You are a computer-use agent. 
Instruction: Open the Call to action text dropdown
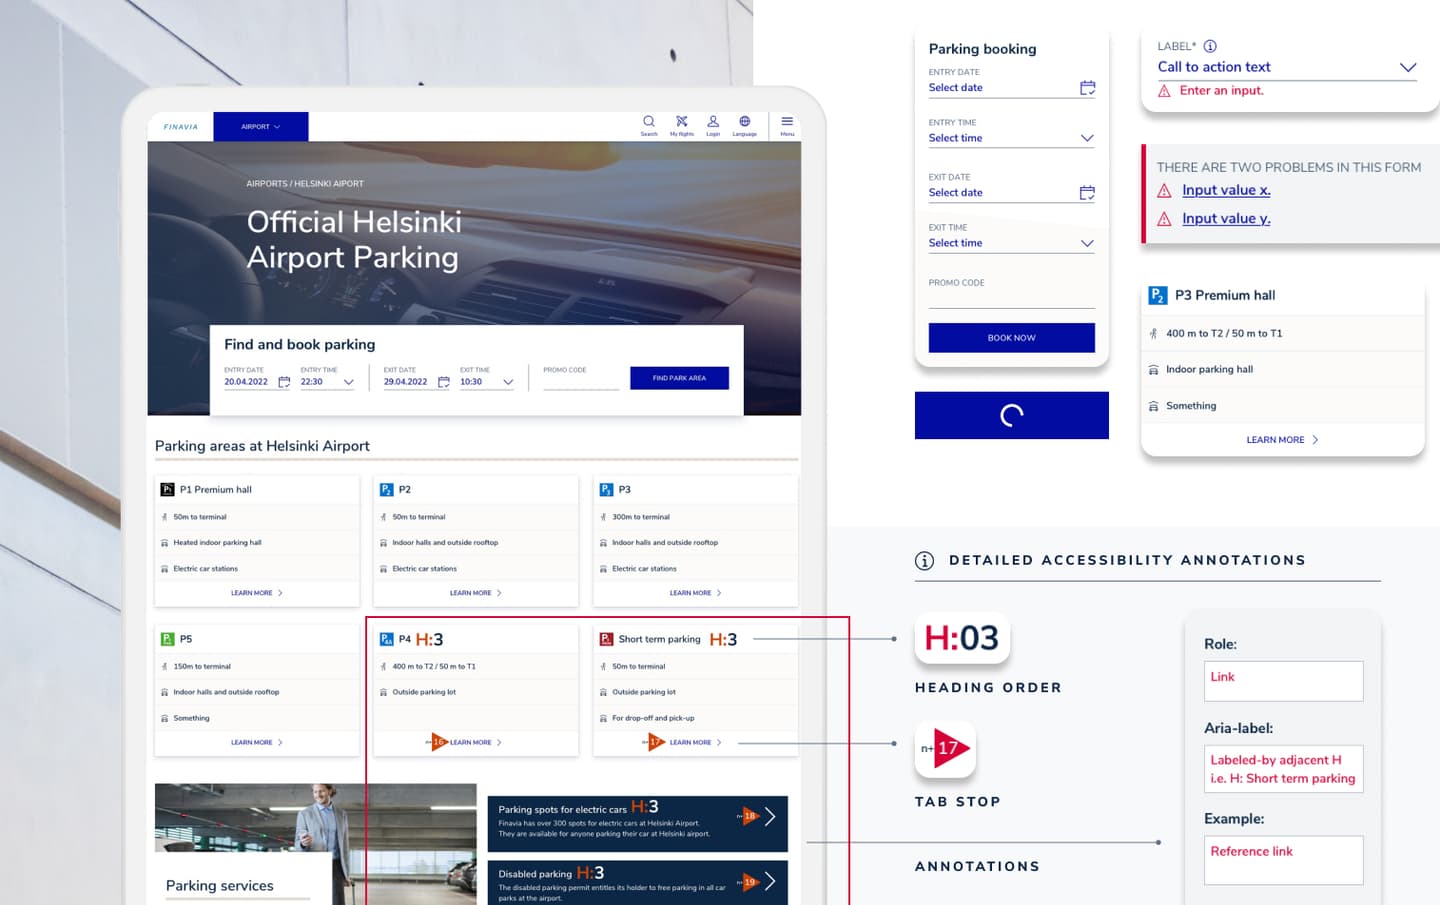coord(1408,67)
